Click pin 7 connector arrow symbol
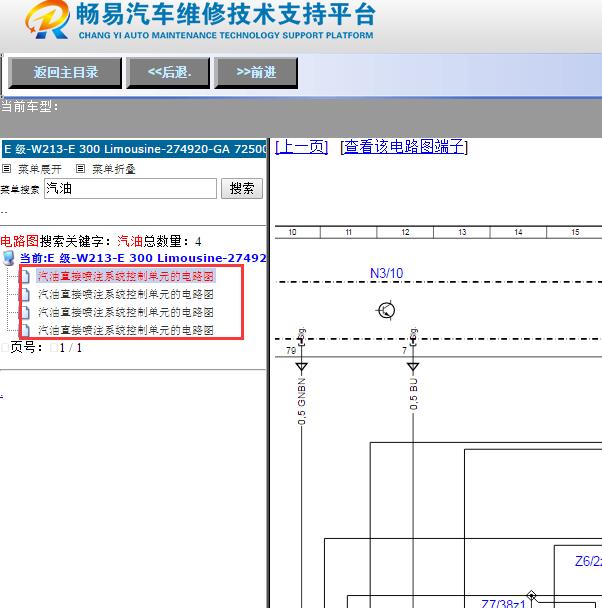The height and width of the screenshot is (608, 602). [413, 366]
